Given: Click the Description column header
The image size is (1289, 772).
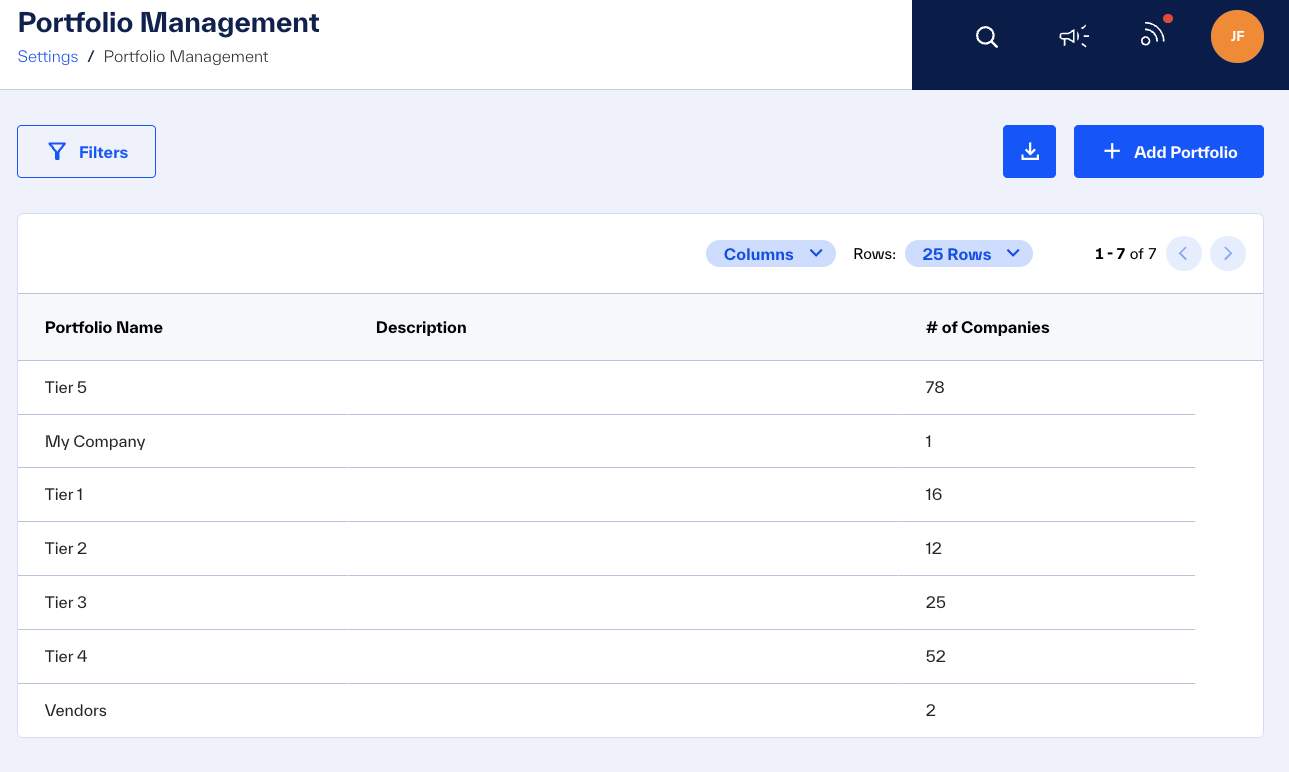Looking at the screenshot, I should [x=421, y=328].
